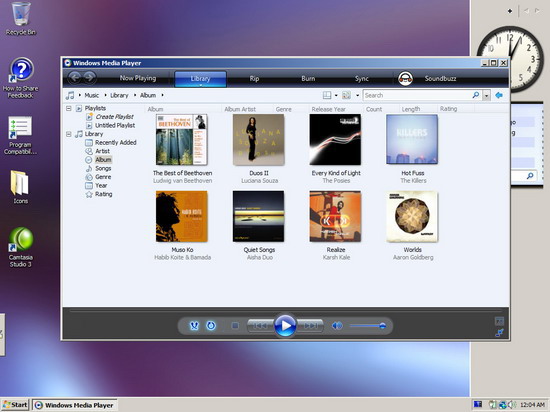
Task: Toggle repeat playback
Action: [210, 326]
